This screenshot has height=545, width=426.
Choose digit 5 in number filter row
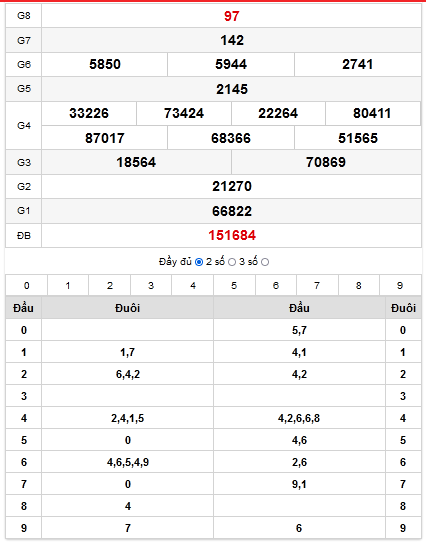click(234, 285)
